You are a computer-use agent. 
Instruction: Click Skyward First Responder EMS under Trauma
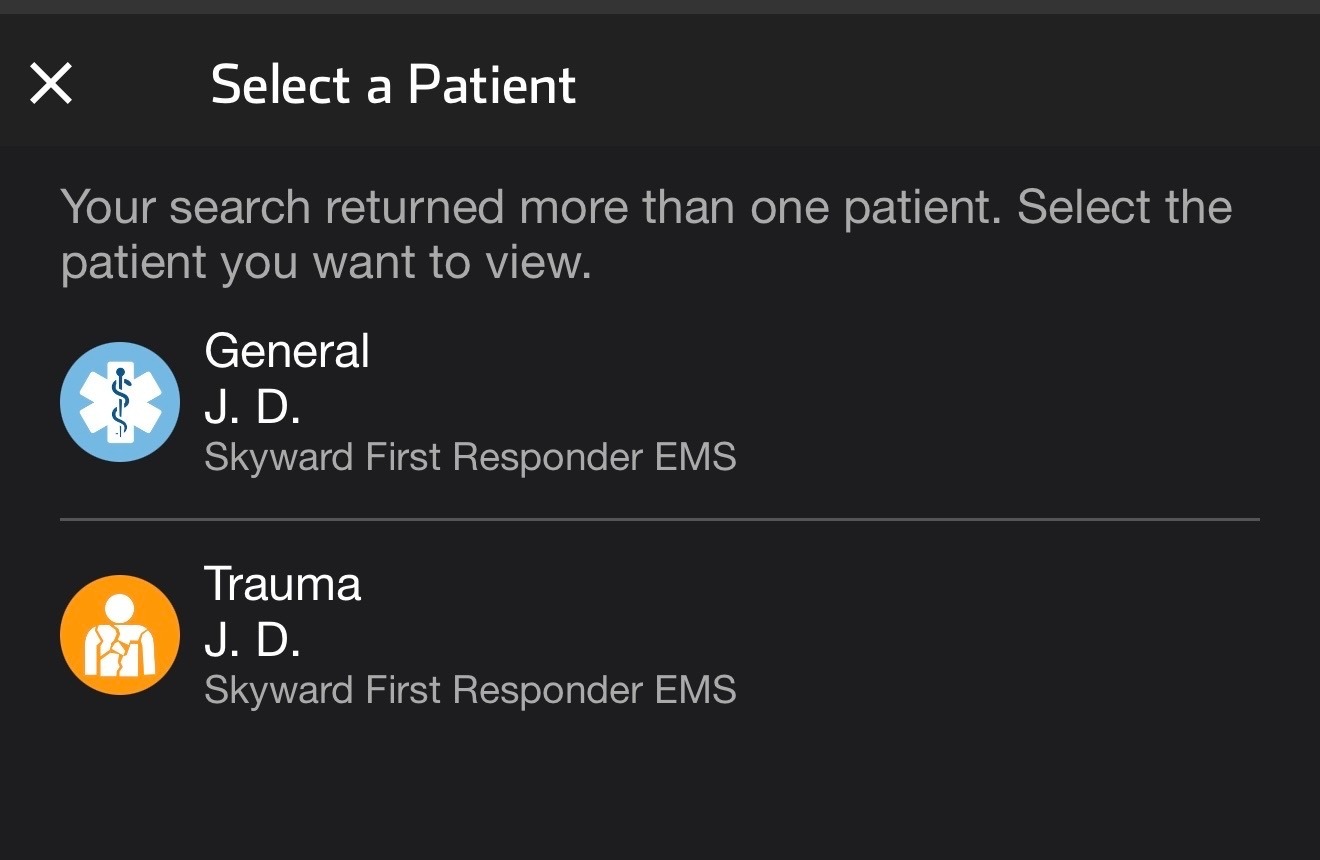[x=470, y=690]
